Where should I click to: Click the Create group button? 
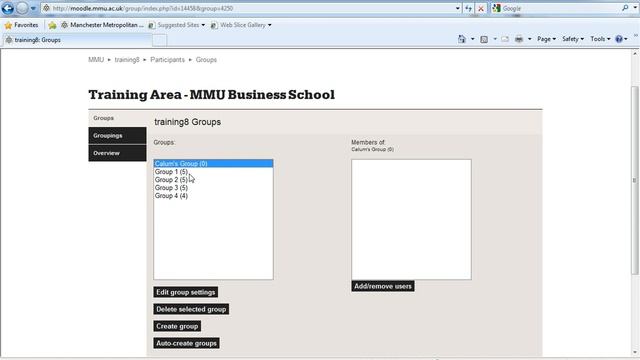[x=177, y=326]
